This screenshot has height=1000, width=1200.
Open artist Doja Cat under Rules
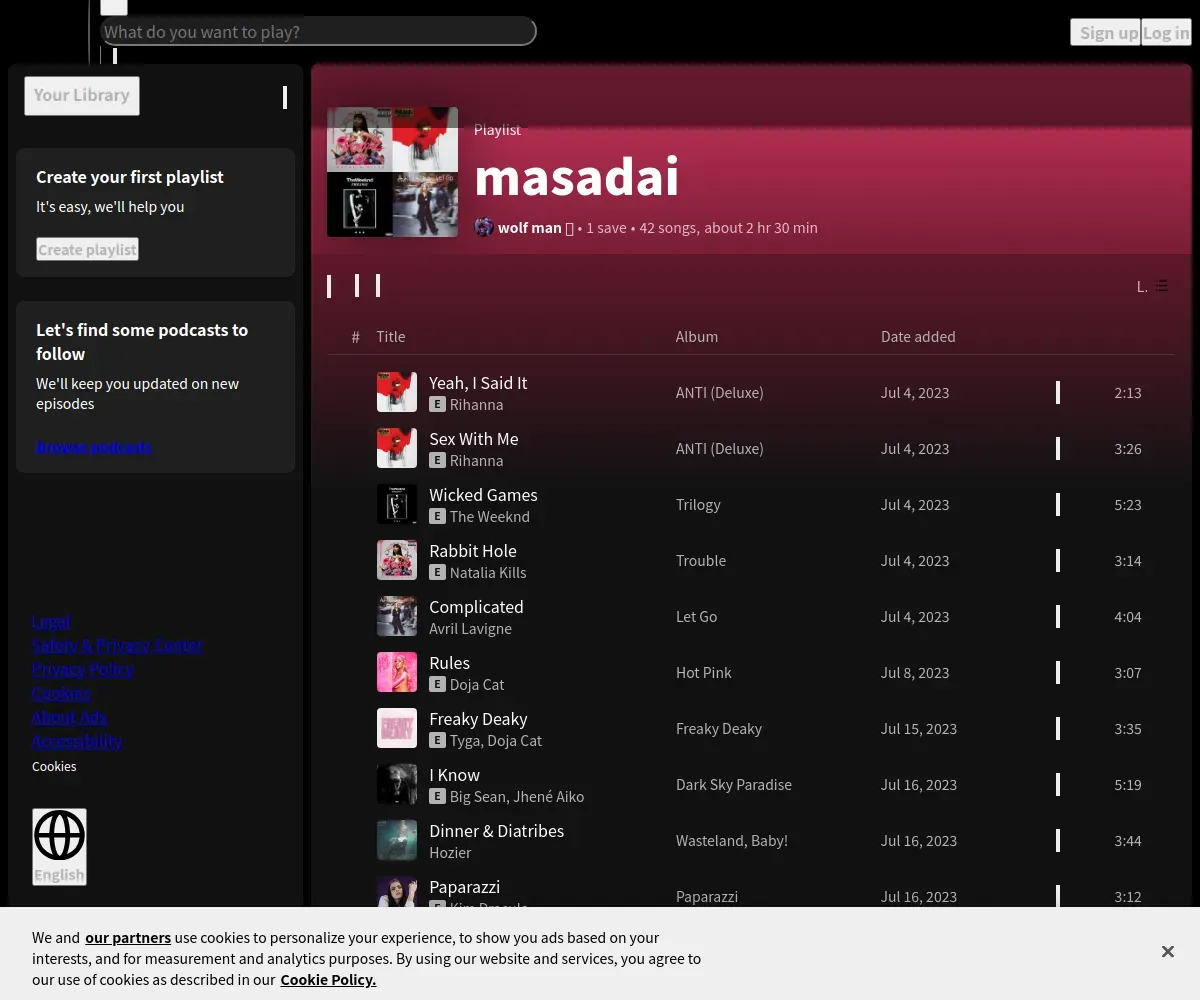(x=477, y=684)
